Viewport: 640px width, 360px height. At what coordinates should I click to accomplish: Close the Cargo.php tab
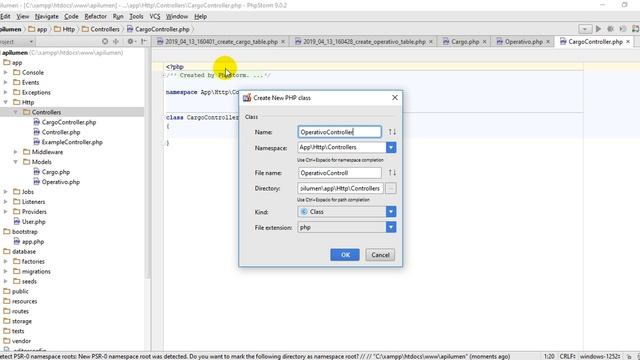[484, 42]
